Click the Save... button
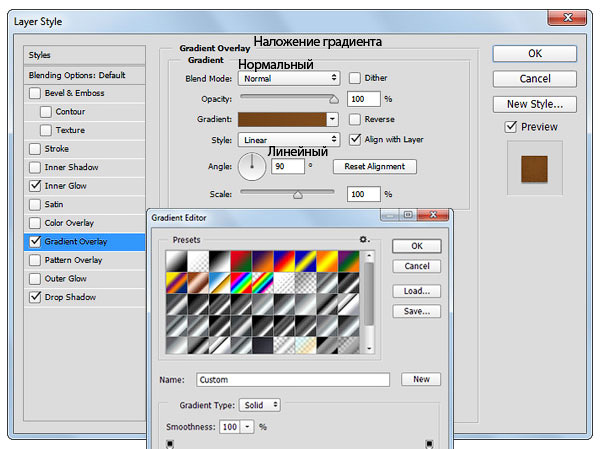 (417, 311)
